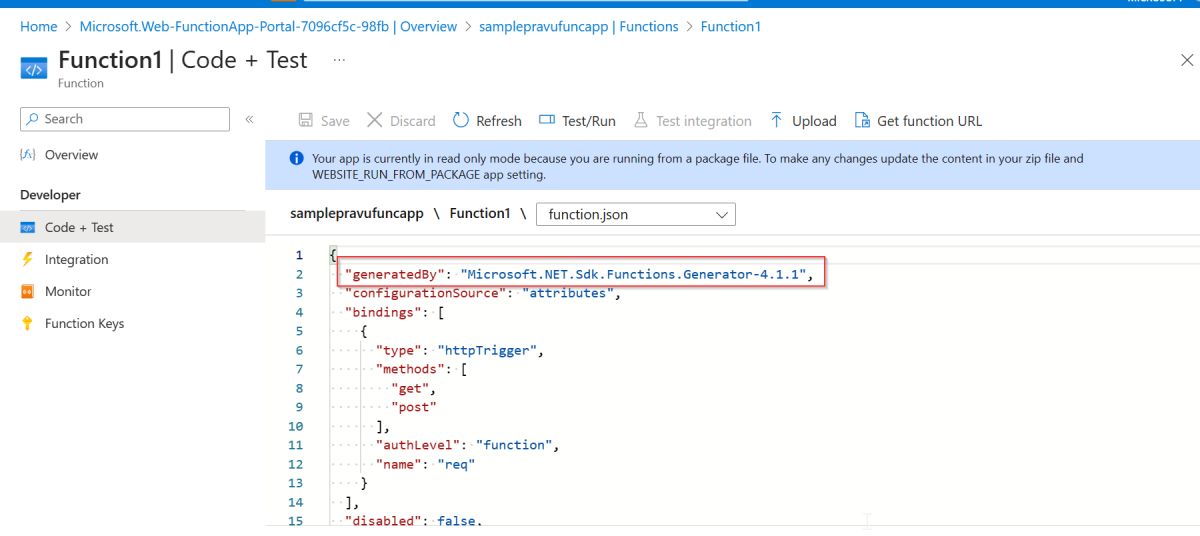This screenshot has width=1200, height=536.
Task: Focus the sidebar Search box
Action: 125,119
